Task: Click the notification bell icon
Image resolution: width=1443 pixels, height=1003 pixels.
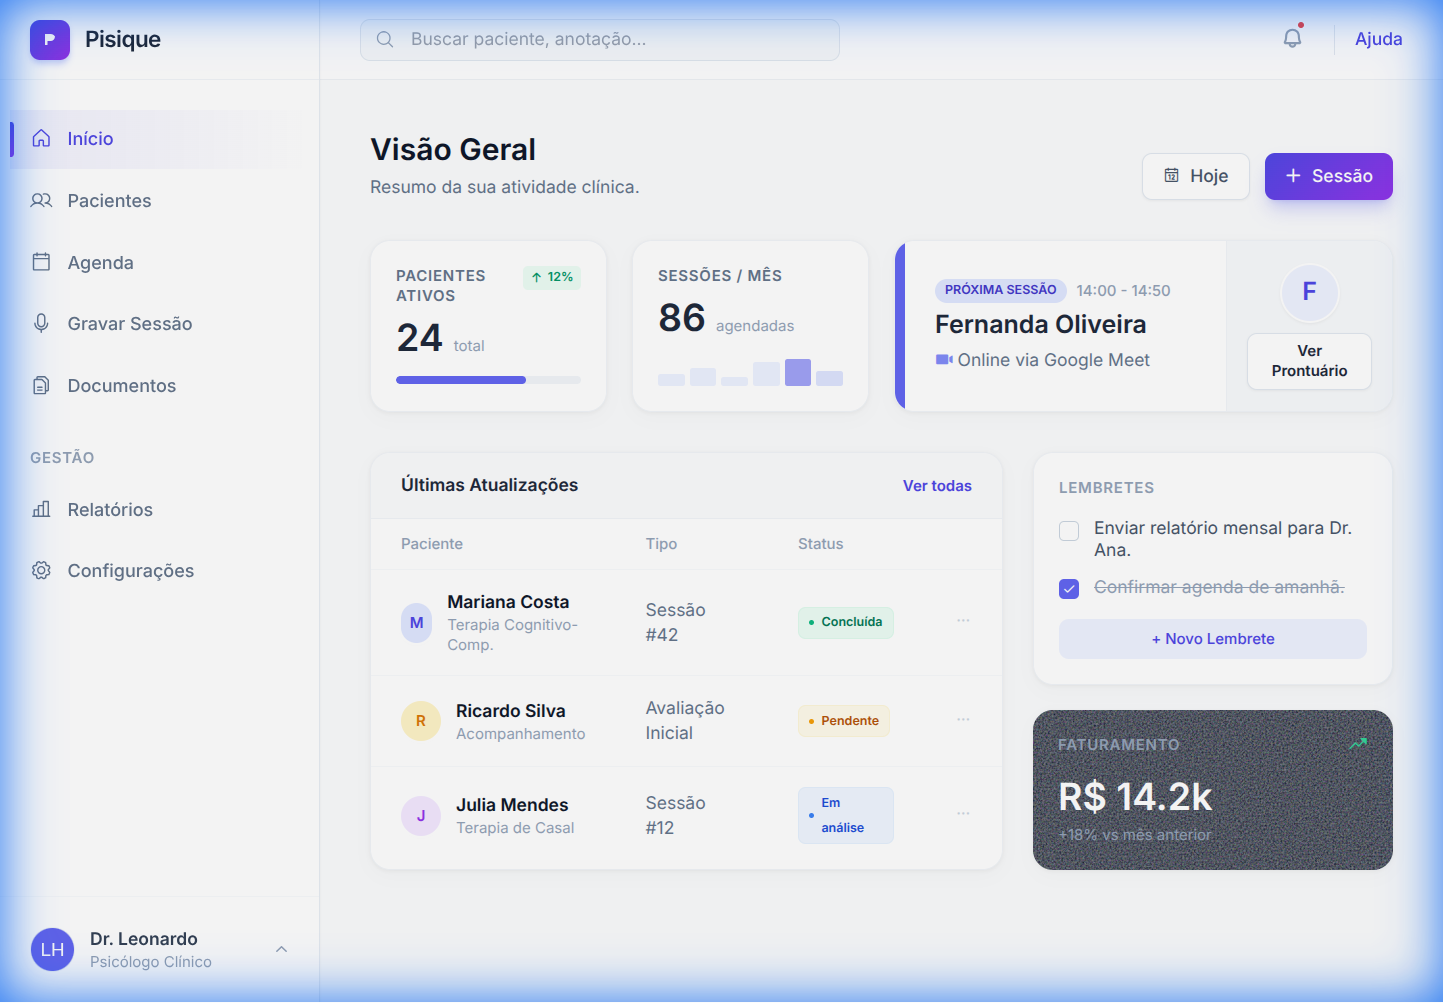Action: [x=1291, y=36]
